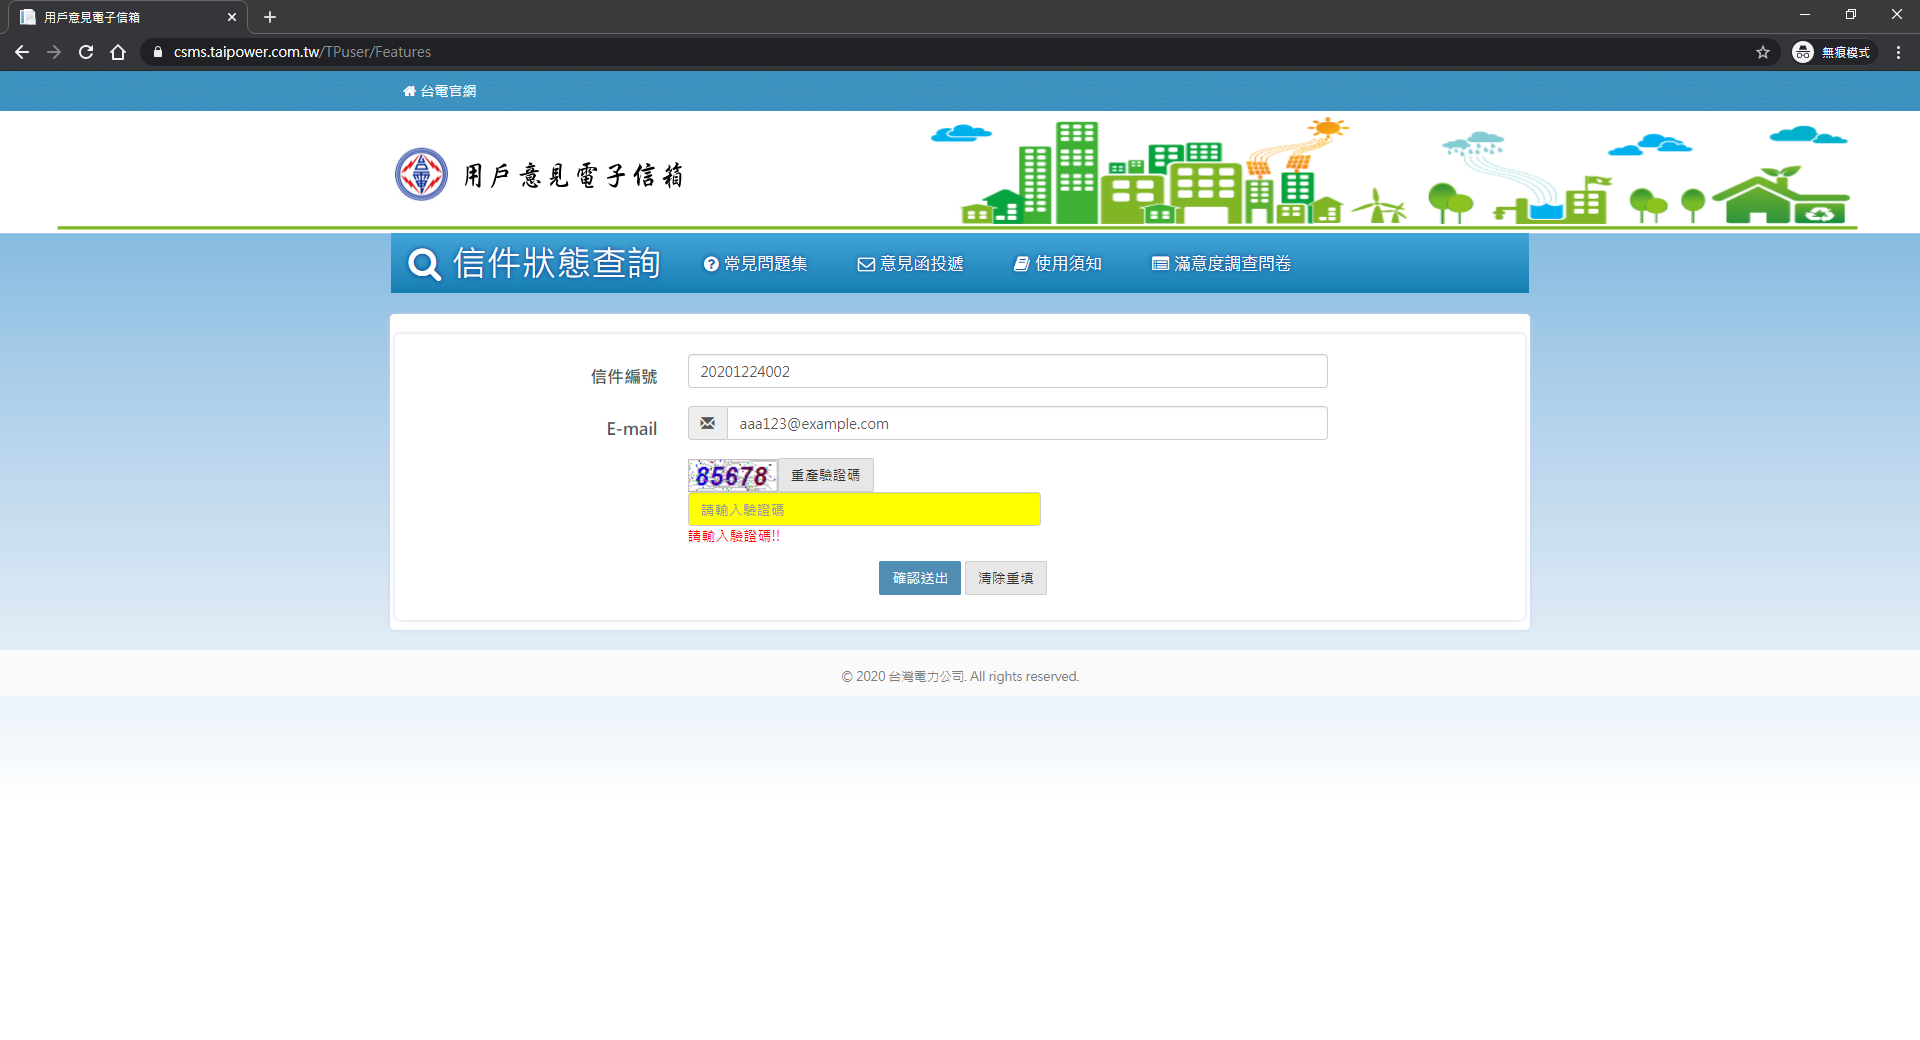1920x1040 pixels.
Task: Click the captcha image 85678
Action: pos(733,475)
